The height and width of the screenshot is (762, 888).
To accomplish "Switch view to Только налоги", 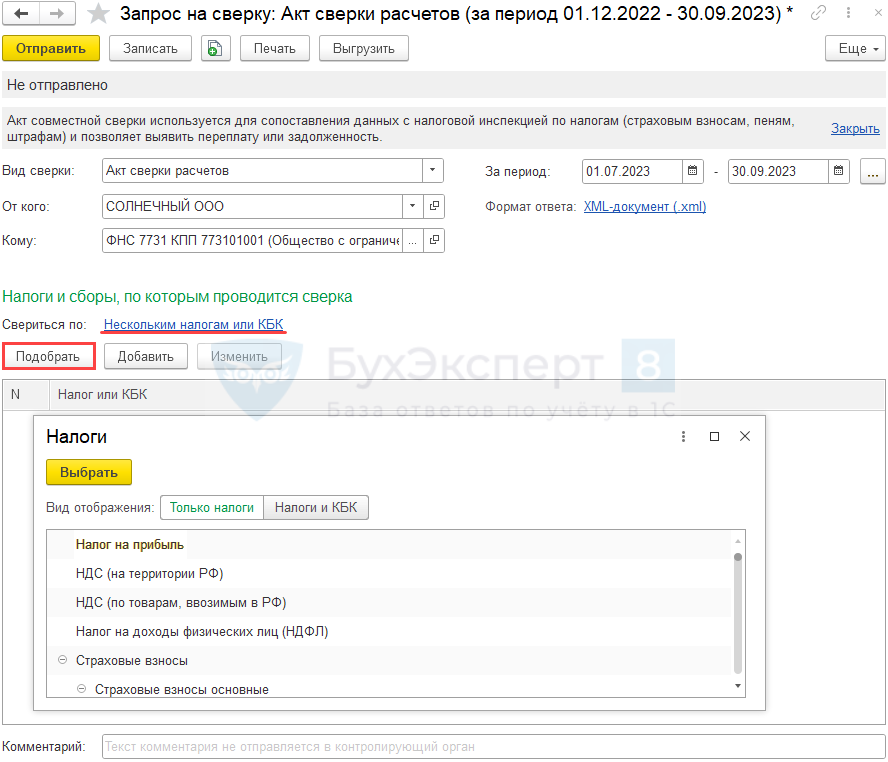I will point(212,507).
